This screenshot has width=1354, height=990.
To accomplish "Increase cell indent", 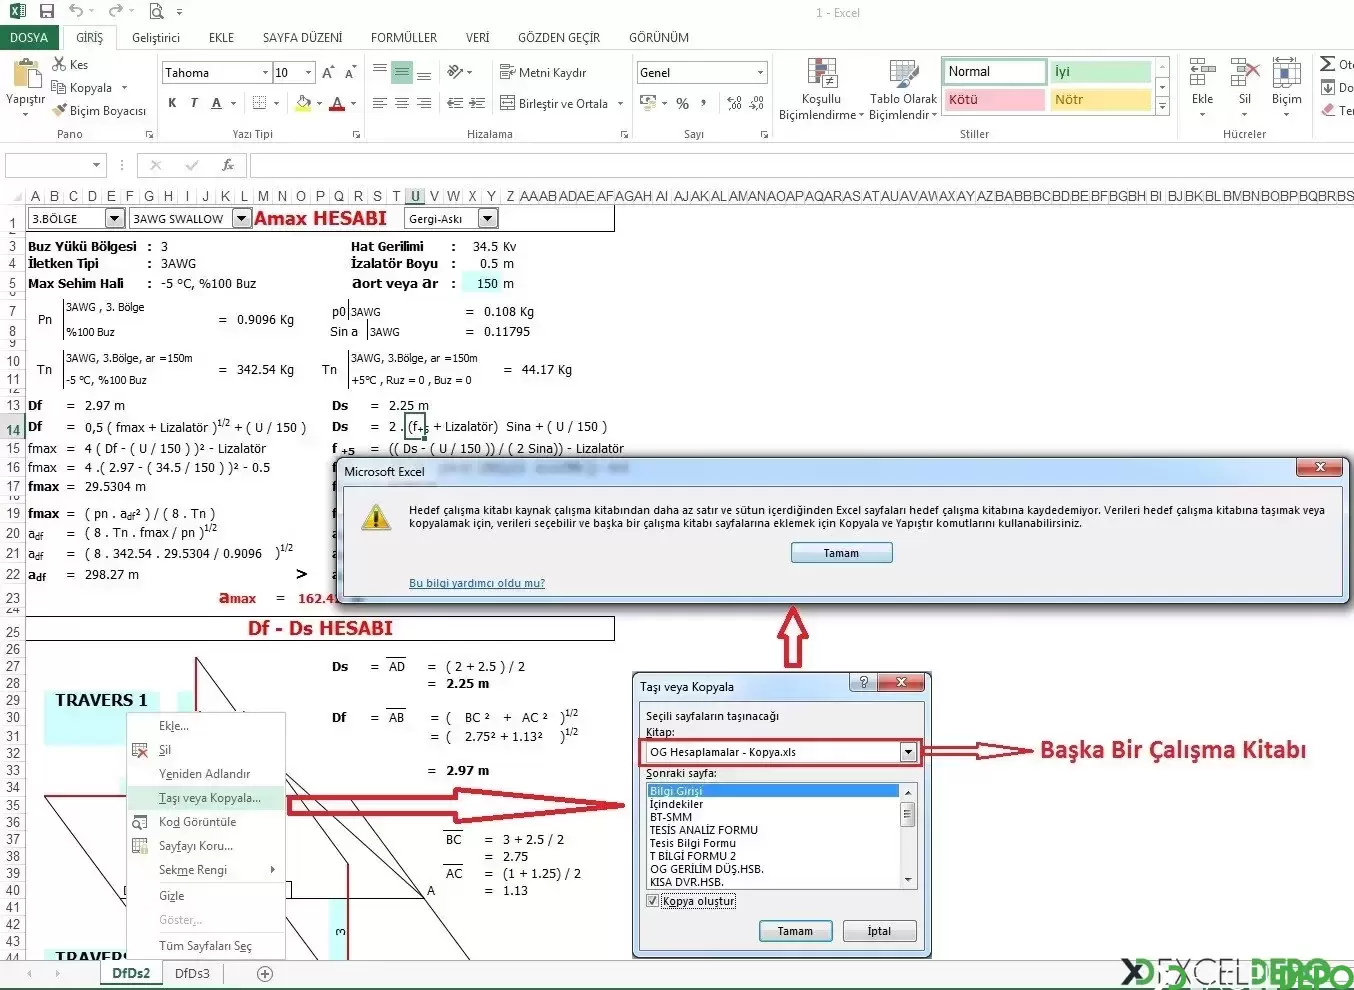I will [477, 103].
